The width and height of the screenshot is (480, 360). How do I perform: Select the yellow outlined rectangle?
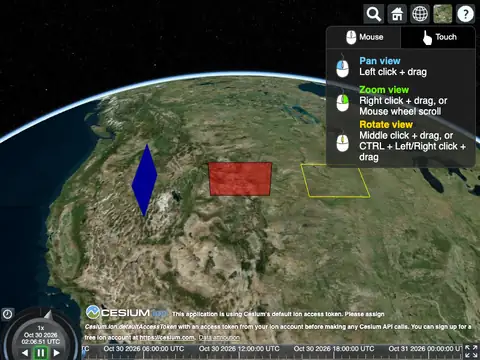coord(335,180)
